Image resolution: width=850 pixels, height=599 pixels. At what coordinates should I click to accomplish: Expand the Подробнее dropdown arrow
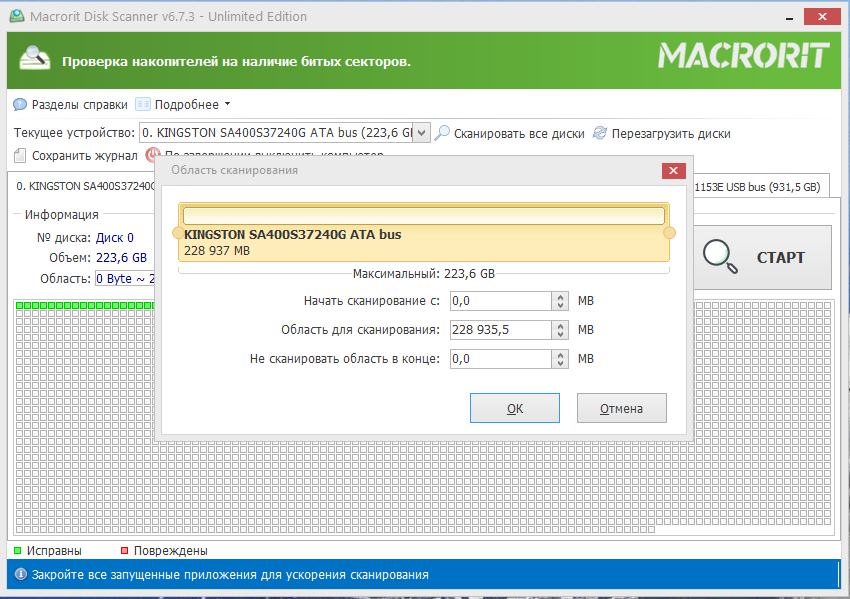point(228,104)
